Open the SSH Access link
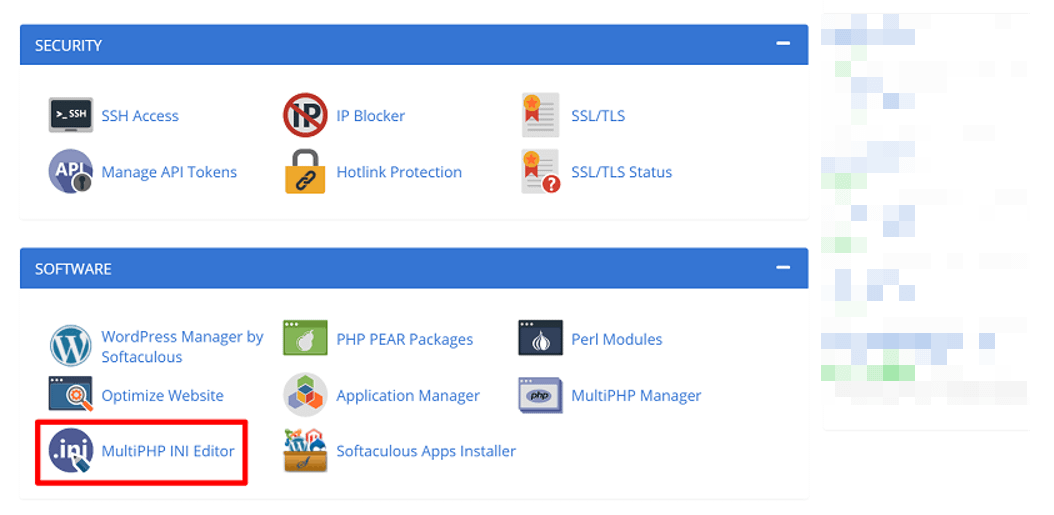 [x=140, y=116]
